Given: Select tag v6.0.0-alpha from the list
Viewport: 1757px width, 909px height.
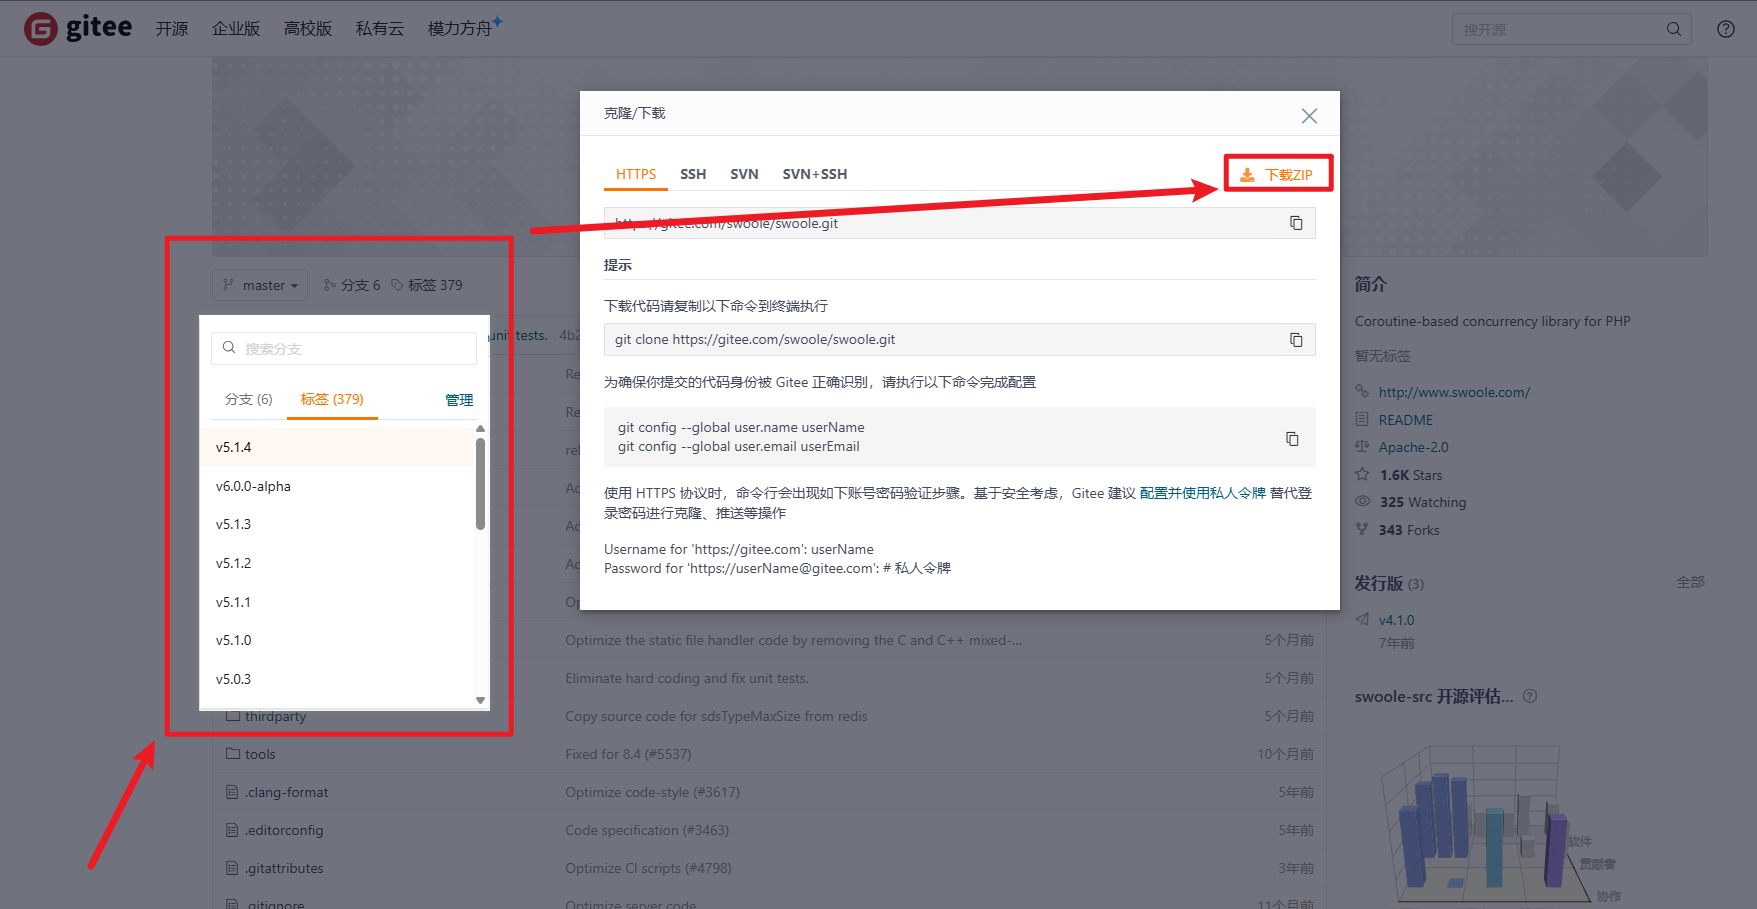Looking at the screenshot, I should 255,486.
